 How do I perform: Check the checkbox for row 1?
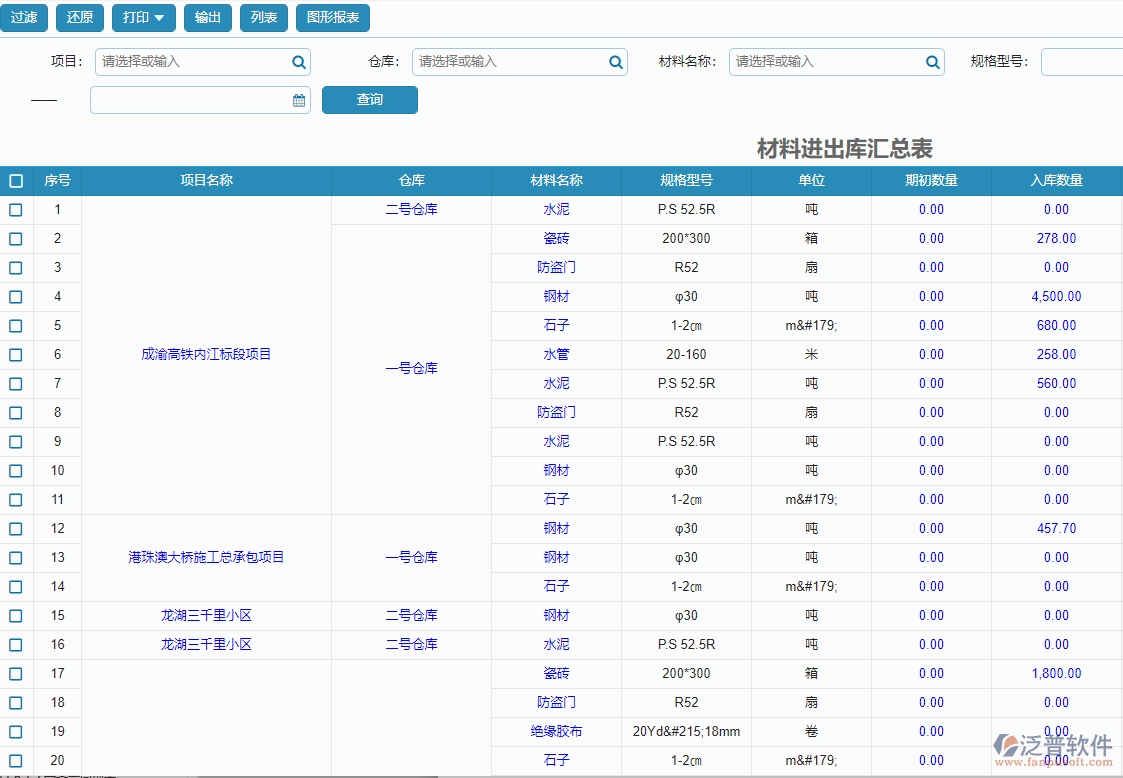point(15,209)
